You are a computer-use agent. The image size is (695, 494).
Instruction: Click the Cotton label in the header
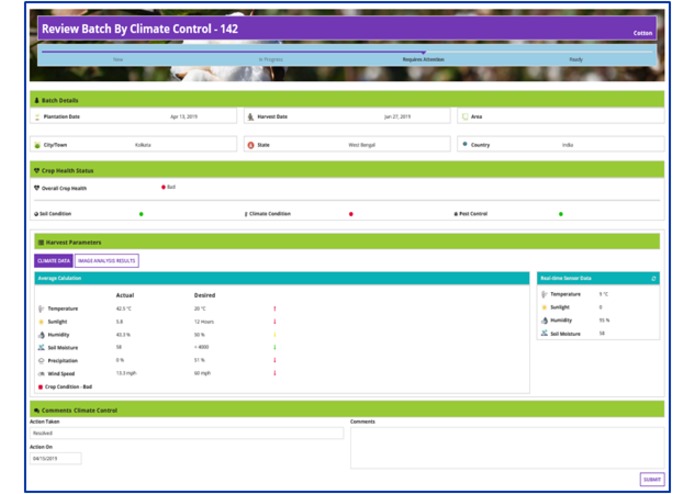click(x=643, y=33)
